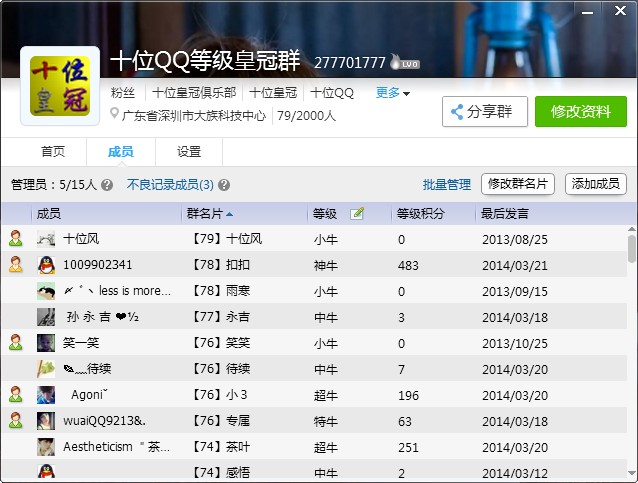Click the 添加成员 button
Image resolution: width=638 pixels, height=483 pixels.
point(596,184)
